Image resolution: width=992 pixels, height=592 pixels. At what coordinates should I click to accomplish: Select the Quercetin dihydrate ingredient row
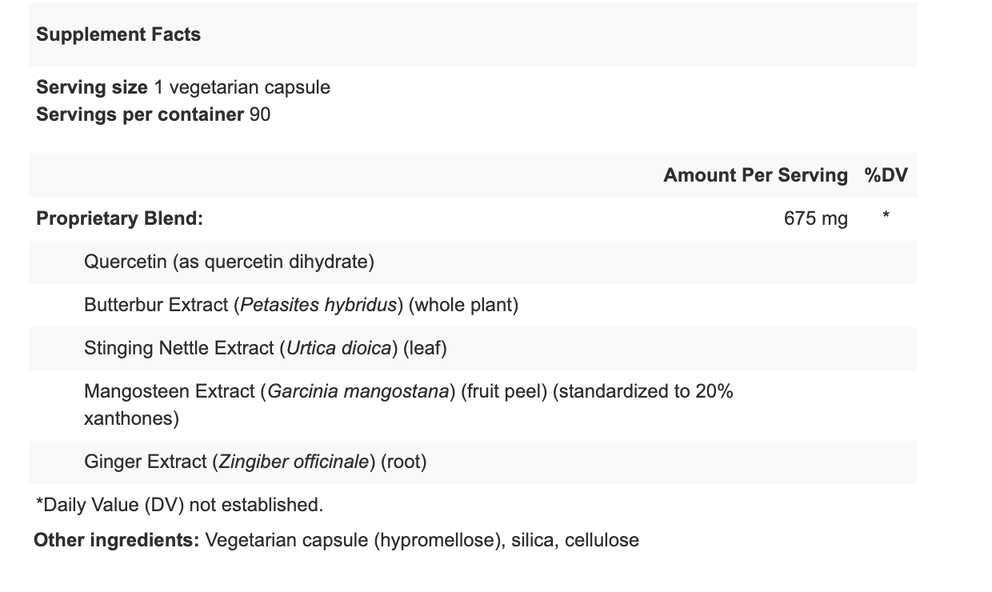point(473,262)
